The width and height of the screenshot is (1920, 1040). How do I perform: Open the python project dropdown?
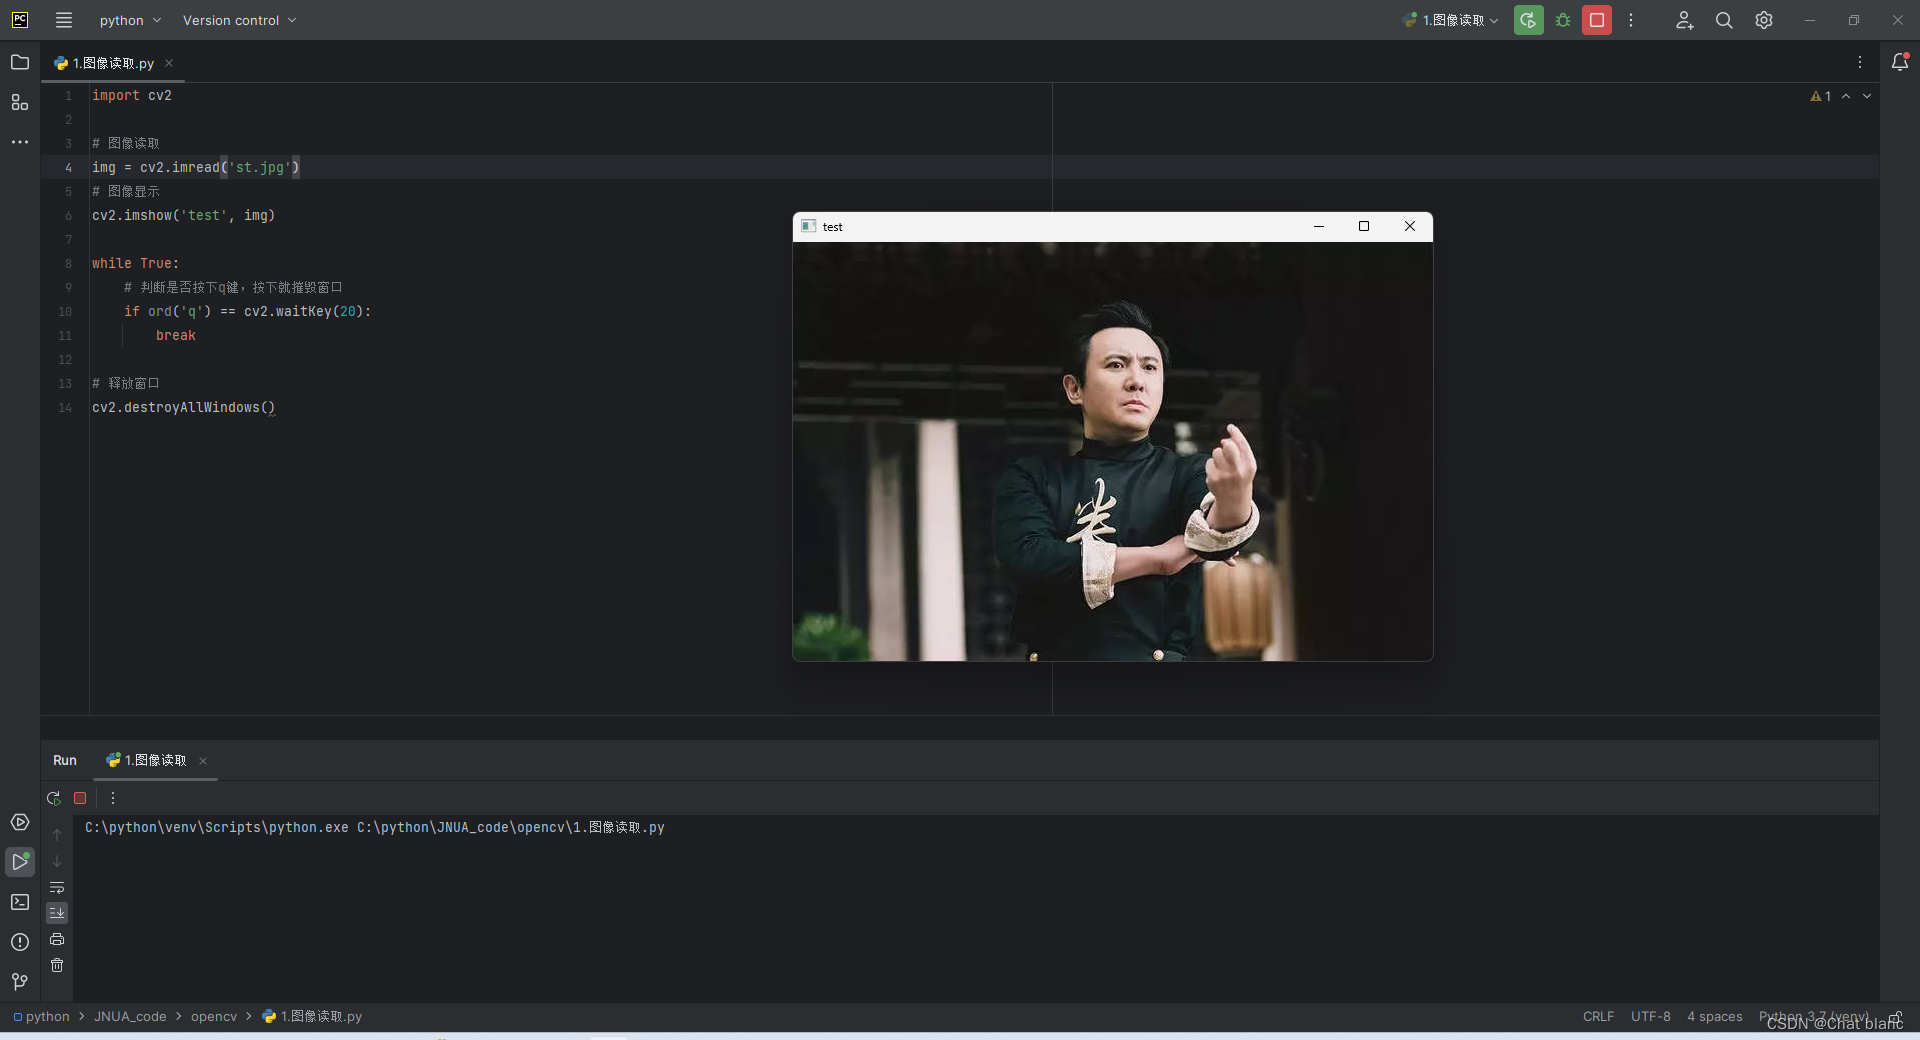(130, 20)
